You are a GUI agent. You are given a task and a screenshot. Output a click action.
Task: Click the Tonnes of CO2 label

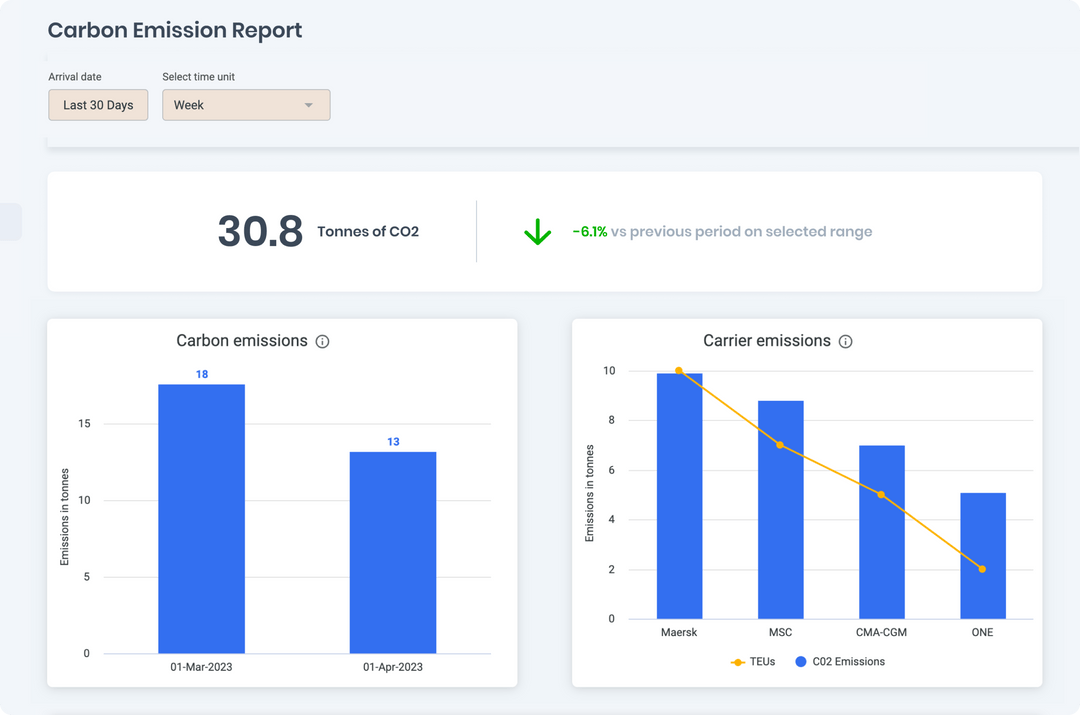click(368, 231)
